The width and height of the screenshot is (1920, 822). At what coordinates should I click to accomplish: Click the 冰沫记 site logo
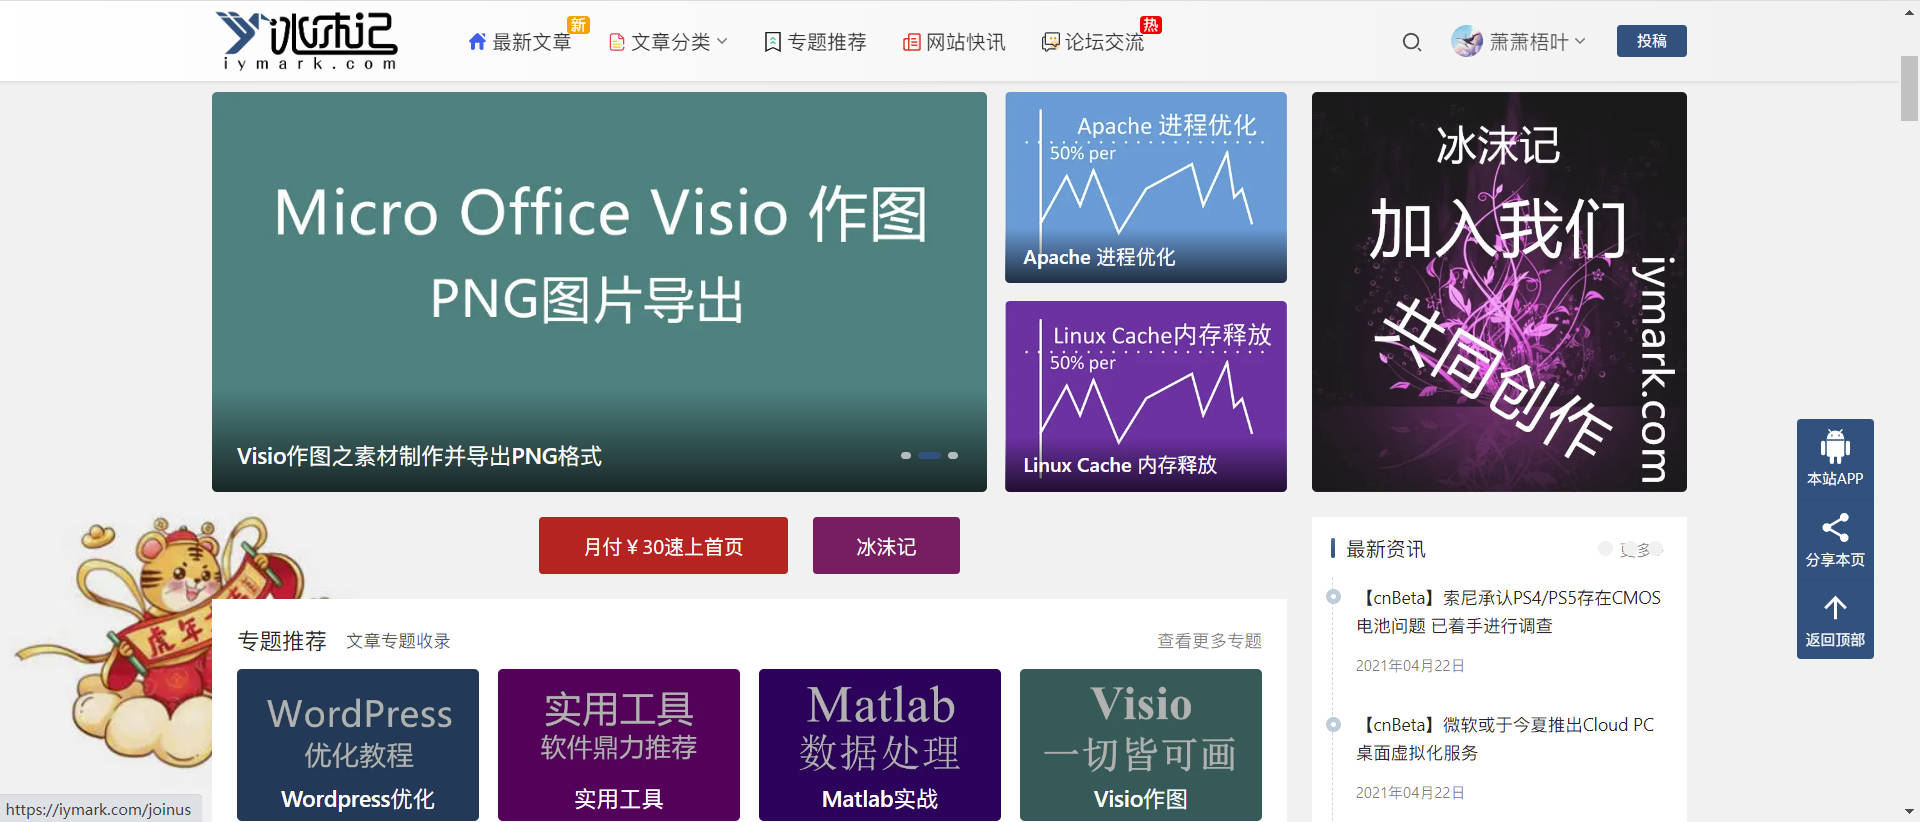(x=307, y=41)
